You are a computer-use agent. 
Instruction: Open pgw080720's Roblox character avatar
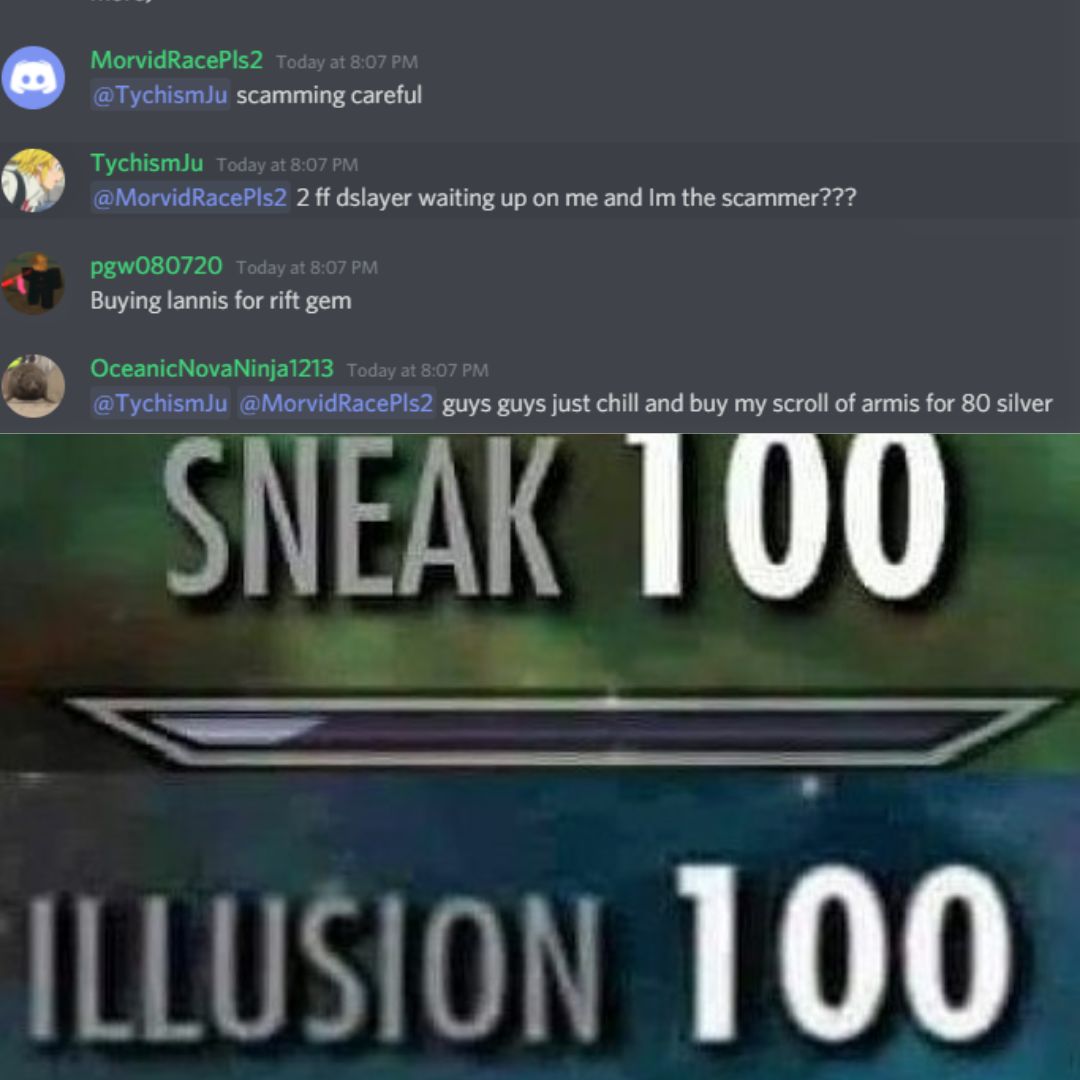click(33, 283)
